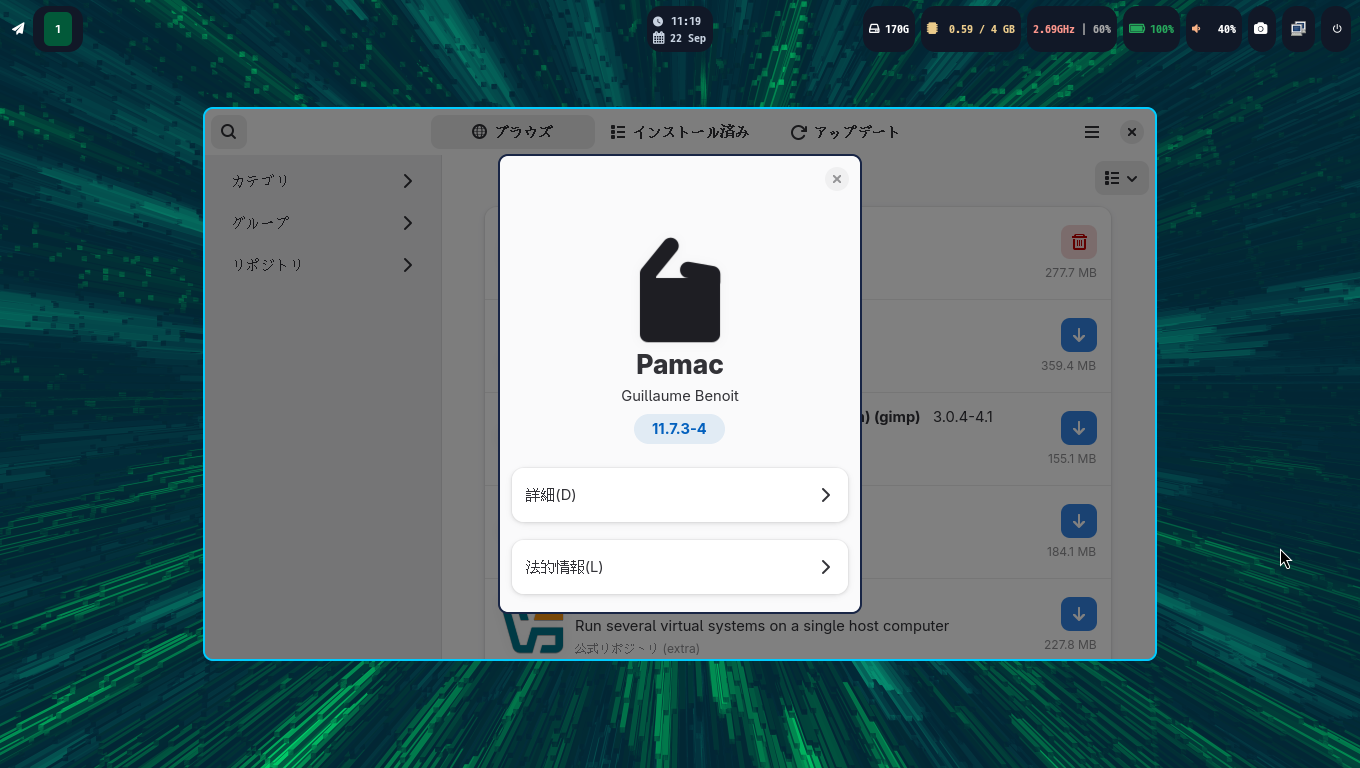This screenshot has width=1360, height=768.
Task: Click the CPU 2.69GHz indicator
Action: [1072, 29]
